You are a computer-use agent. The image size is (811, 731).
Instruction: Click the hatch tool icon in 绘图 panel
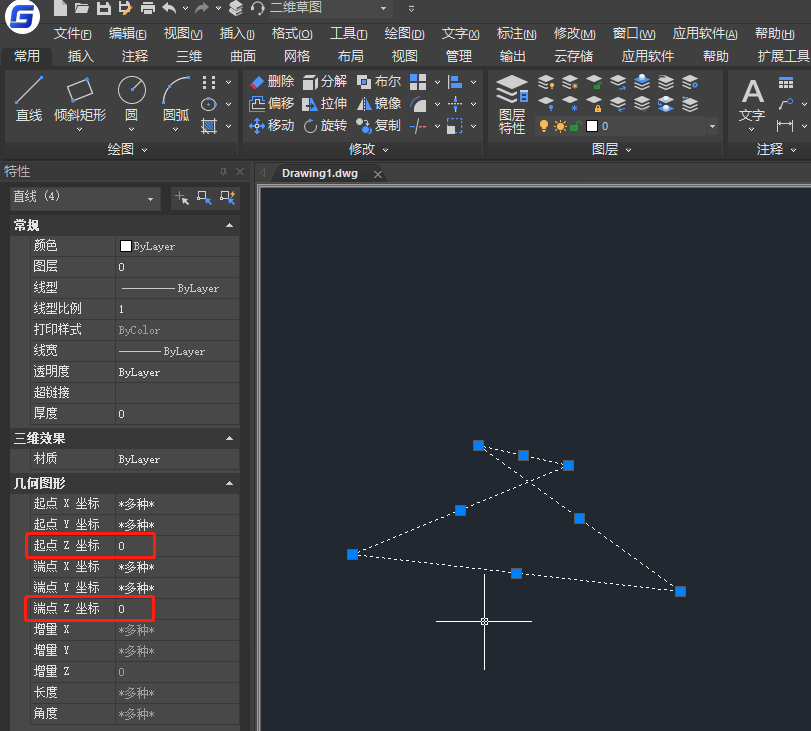click(x=208, y=126)
